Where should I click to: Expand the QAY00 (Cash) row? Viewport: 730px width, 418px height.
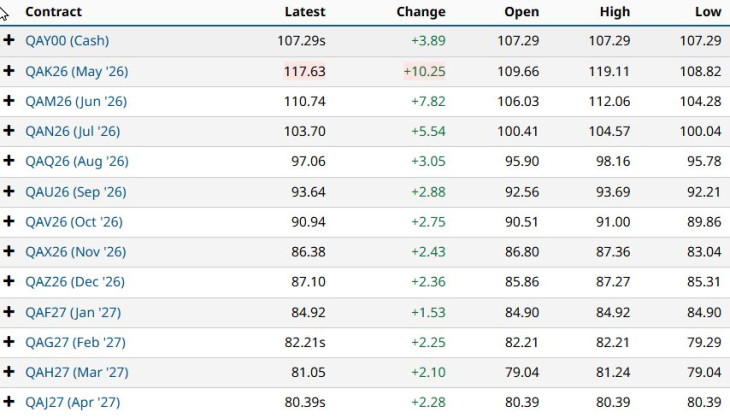click(9, 41)
